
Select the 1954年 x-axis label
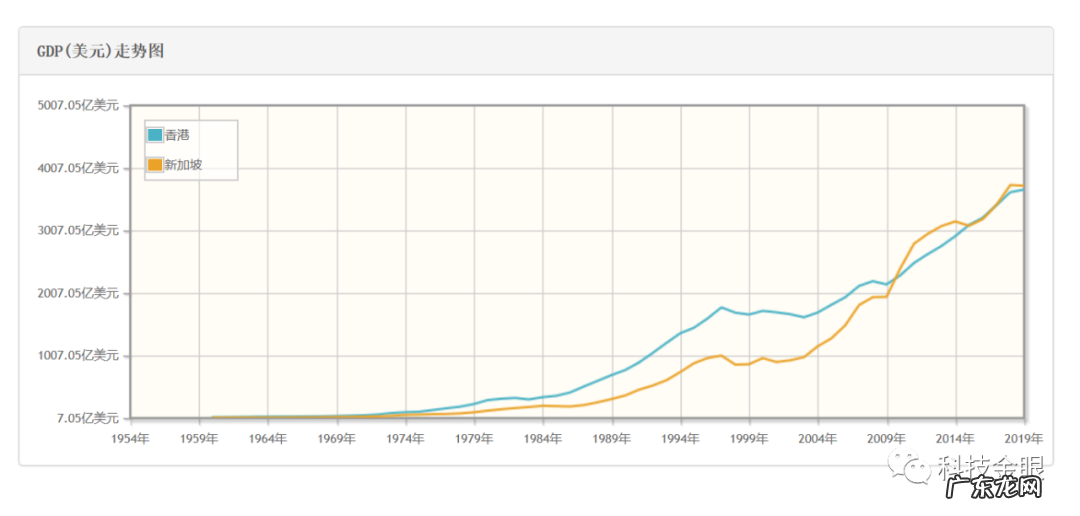[130, 438]
